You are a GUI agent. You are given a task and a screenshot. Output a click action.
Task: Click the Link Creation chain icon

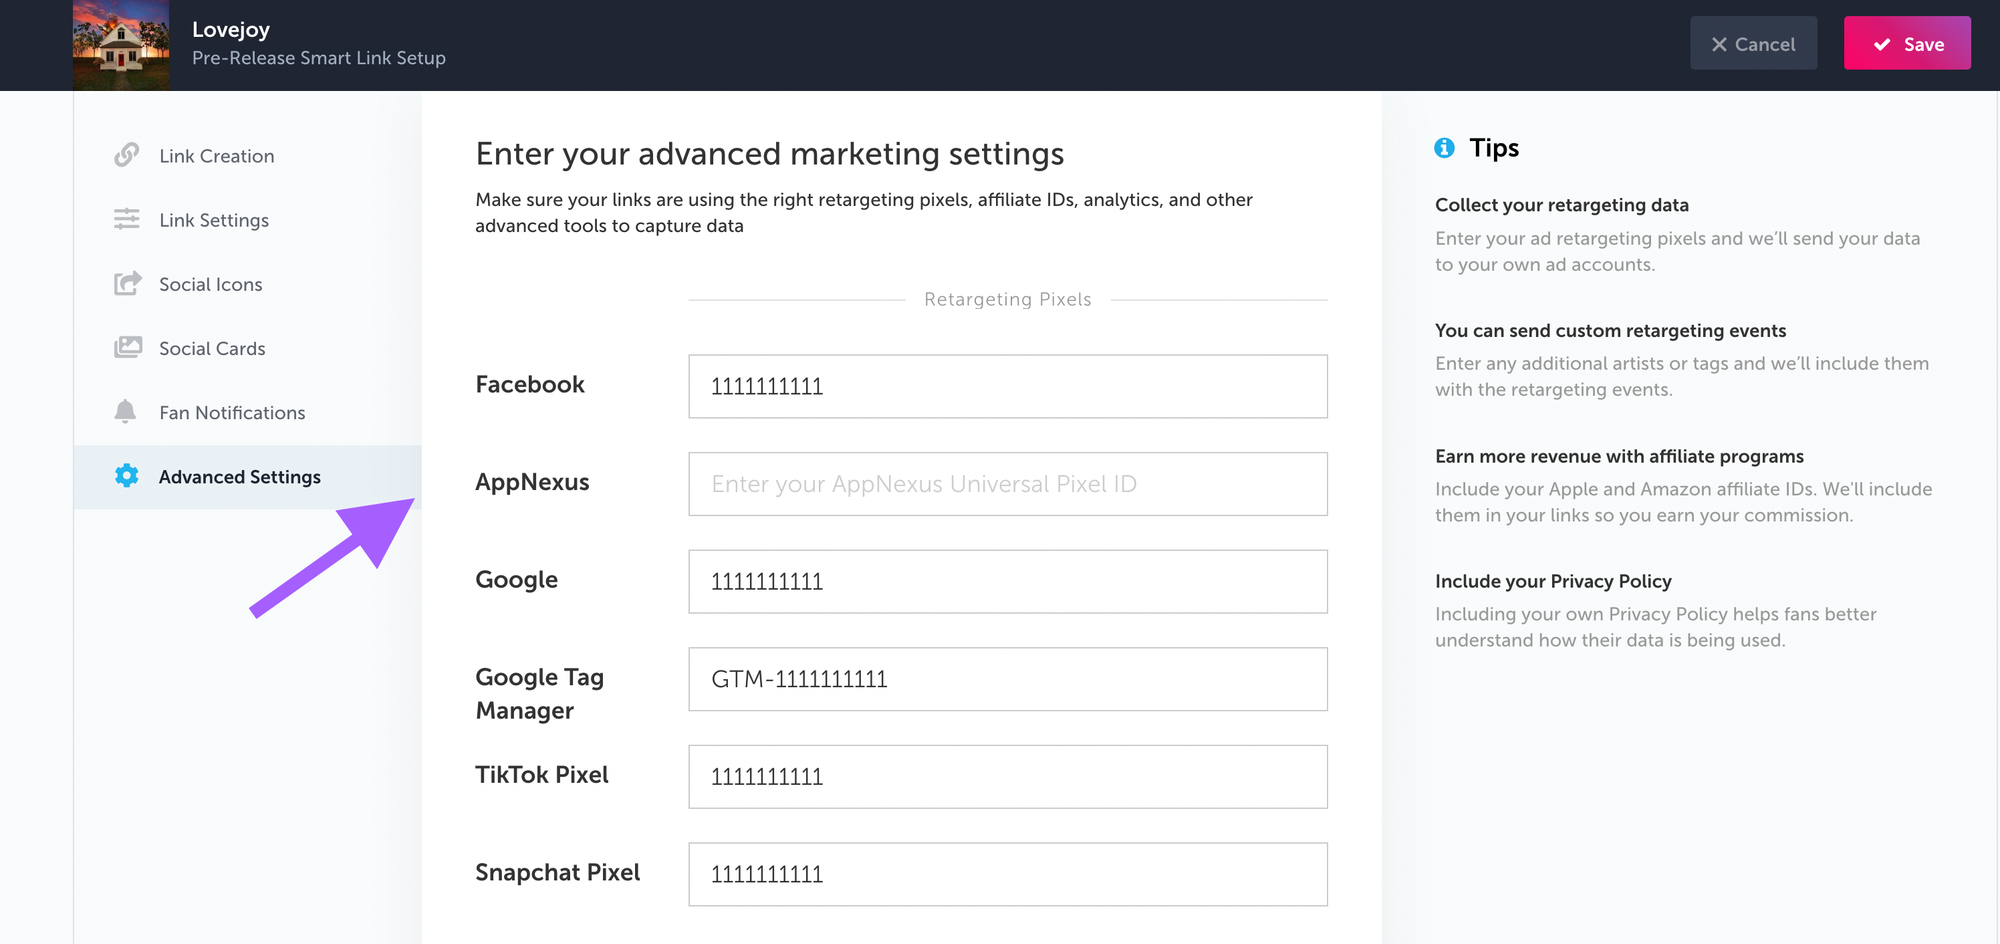click(126, 155)
